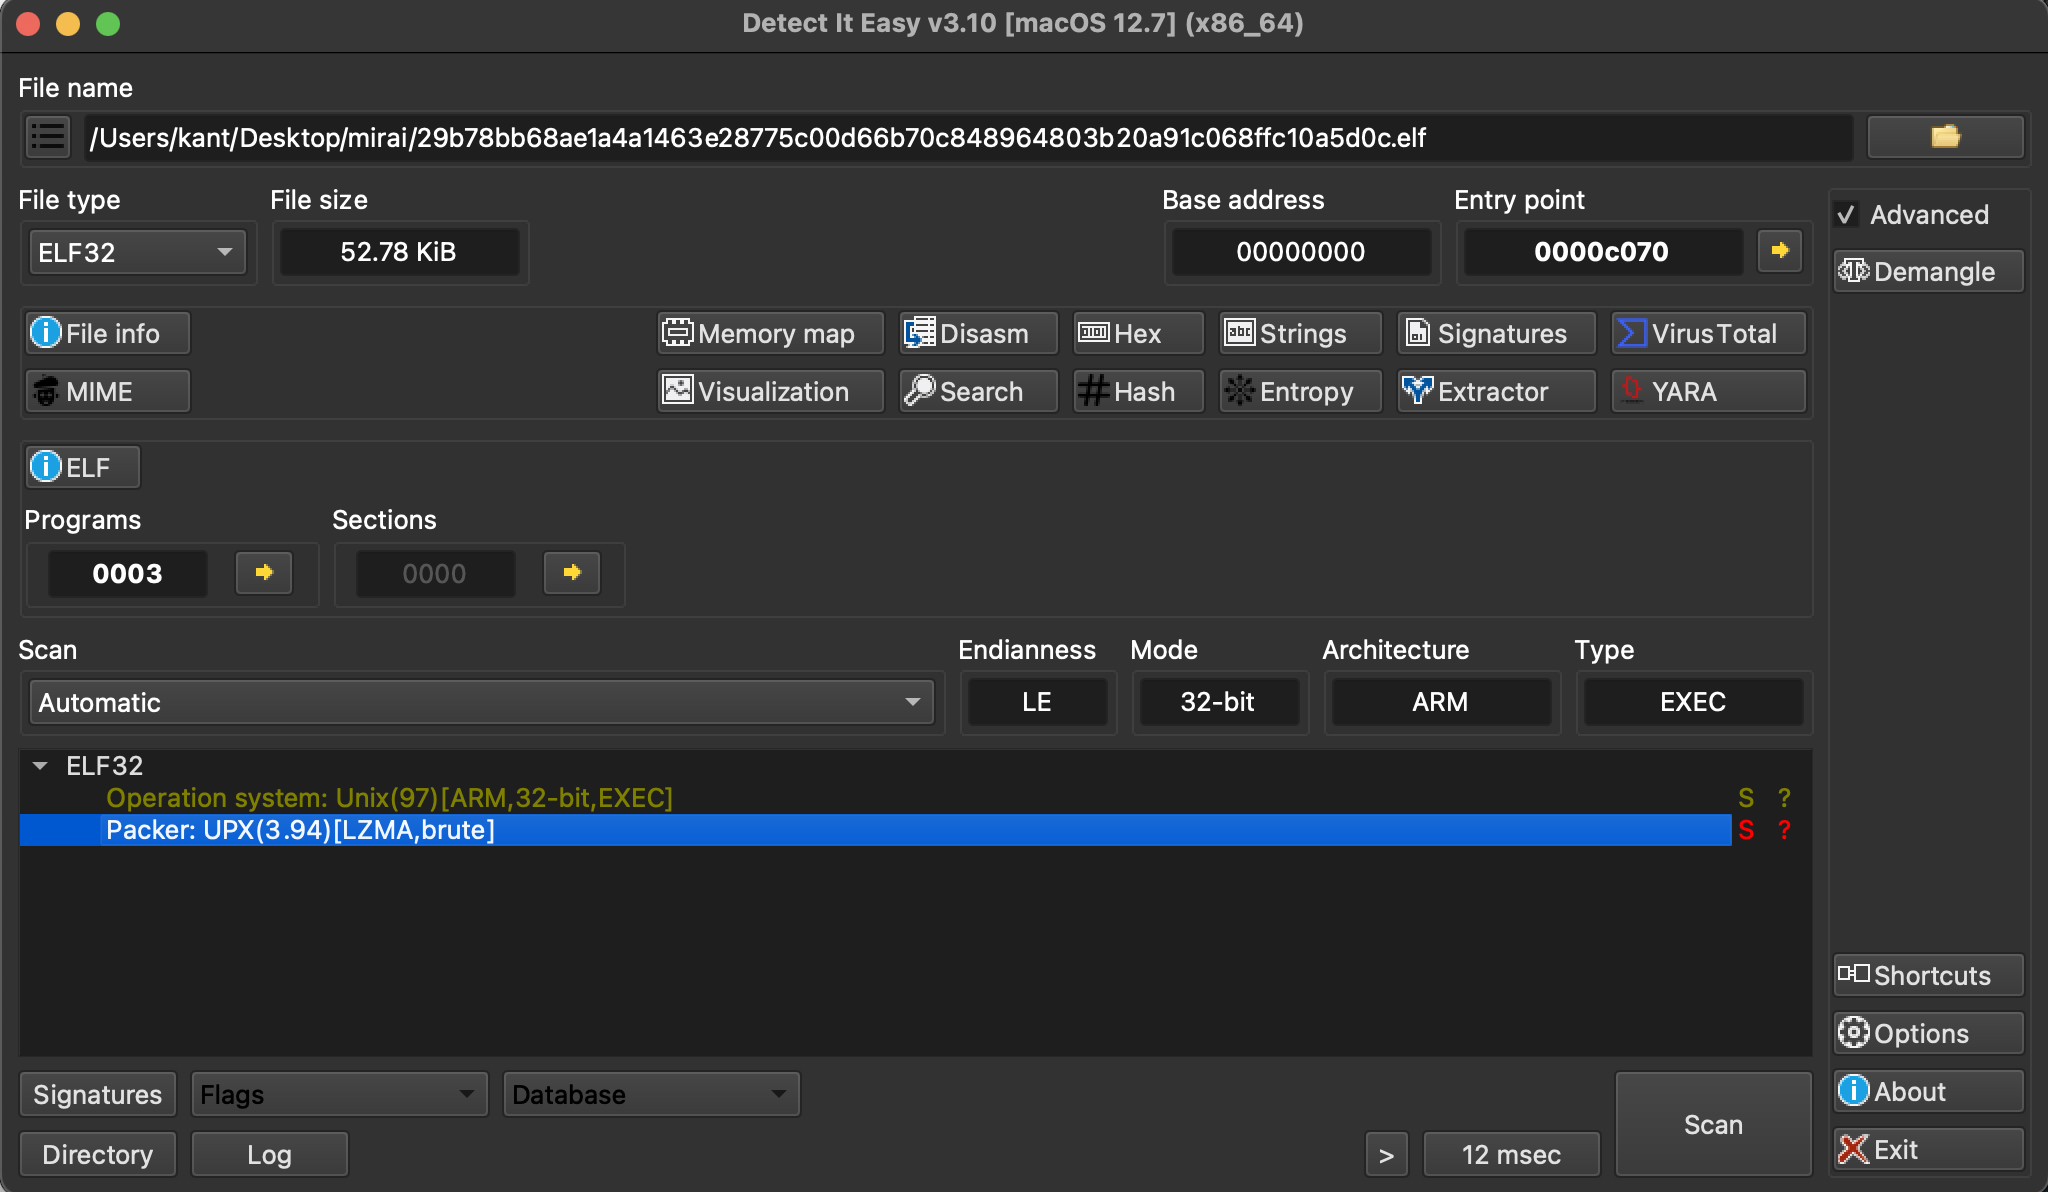This screenshot has height=1192, width=2048.
Task: Open the Extractor tool
Action: pos(1496,391)
